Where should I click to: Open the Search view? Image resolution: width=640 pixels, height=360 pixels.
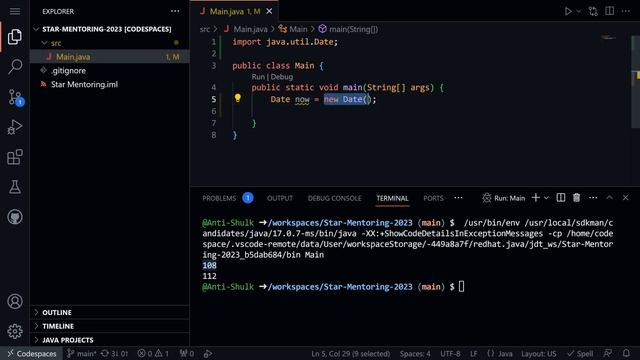coord(15,66)
